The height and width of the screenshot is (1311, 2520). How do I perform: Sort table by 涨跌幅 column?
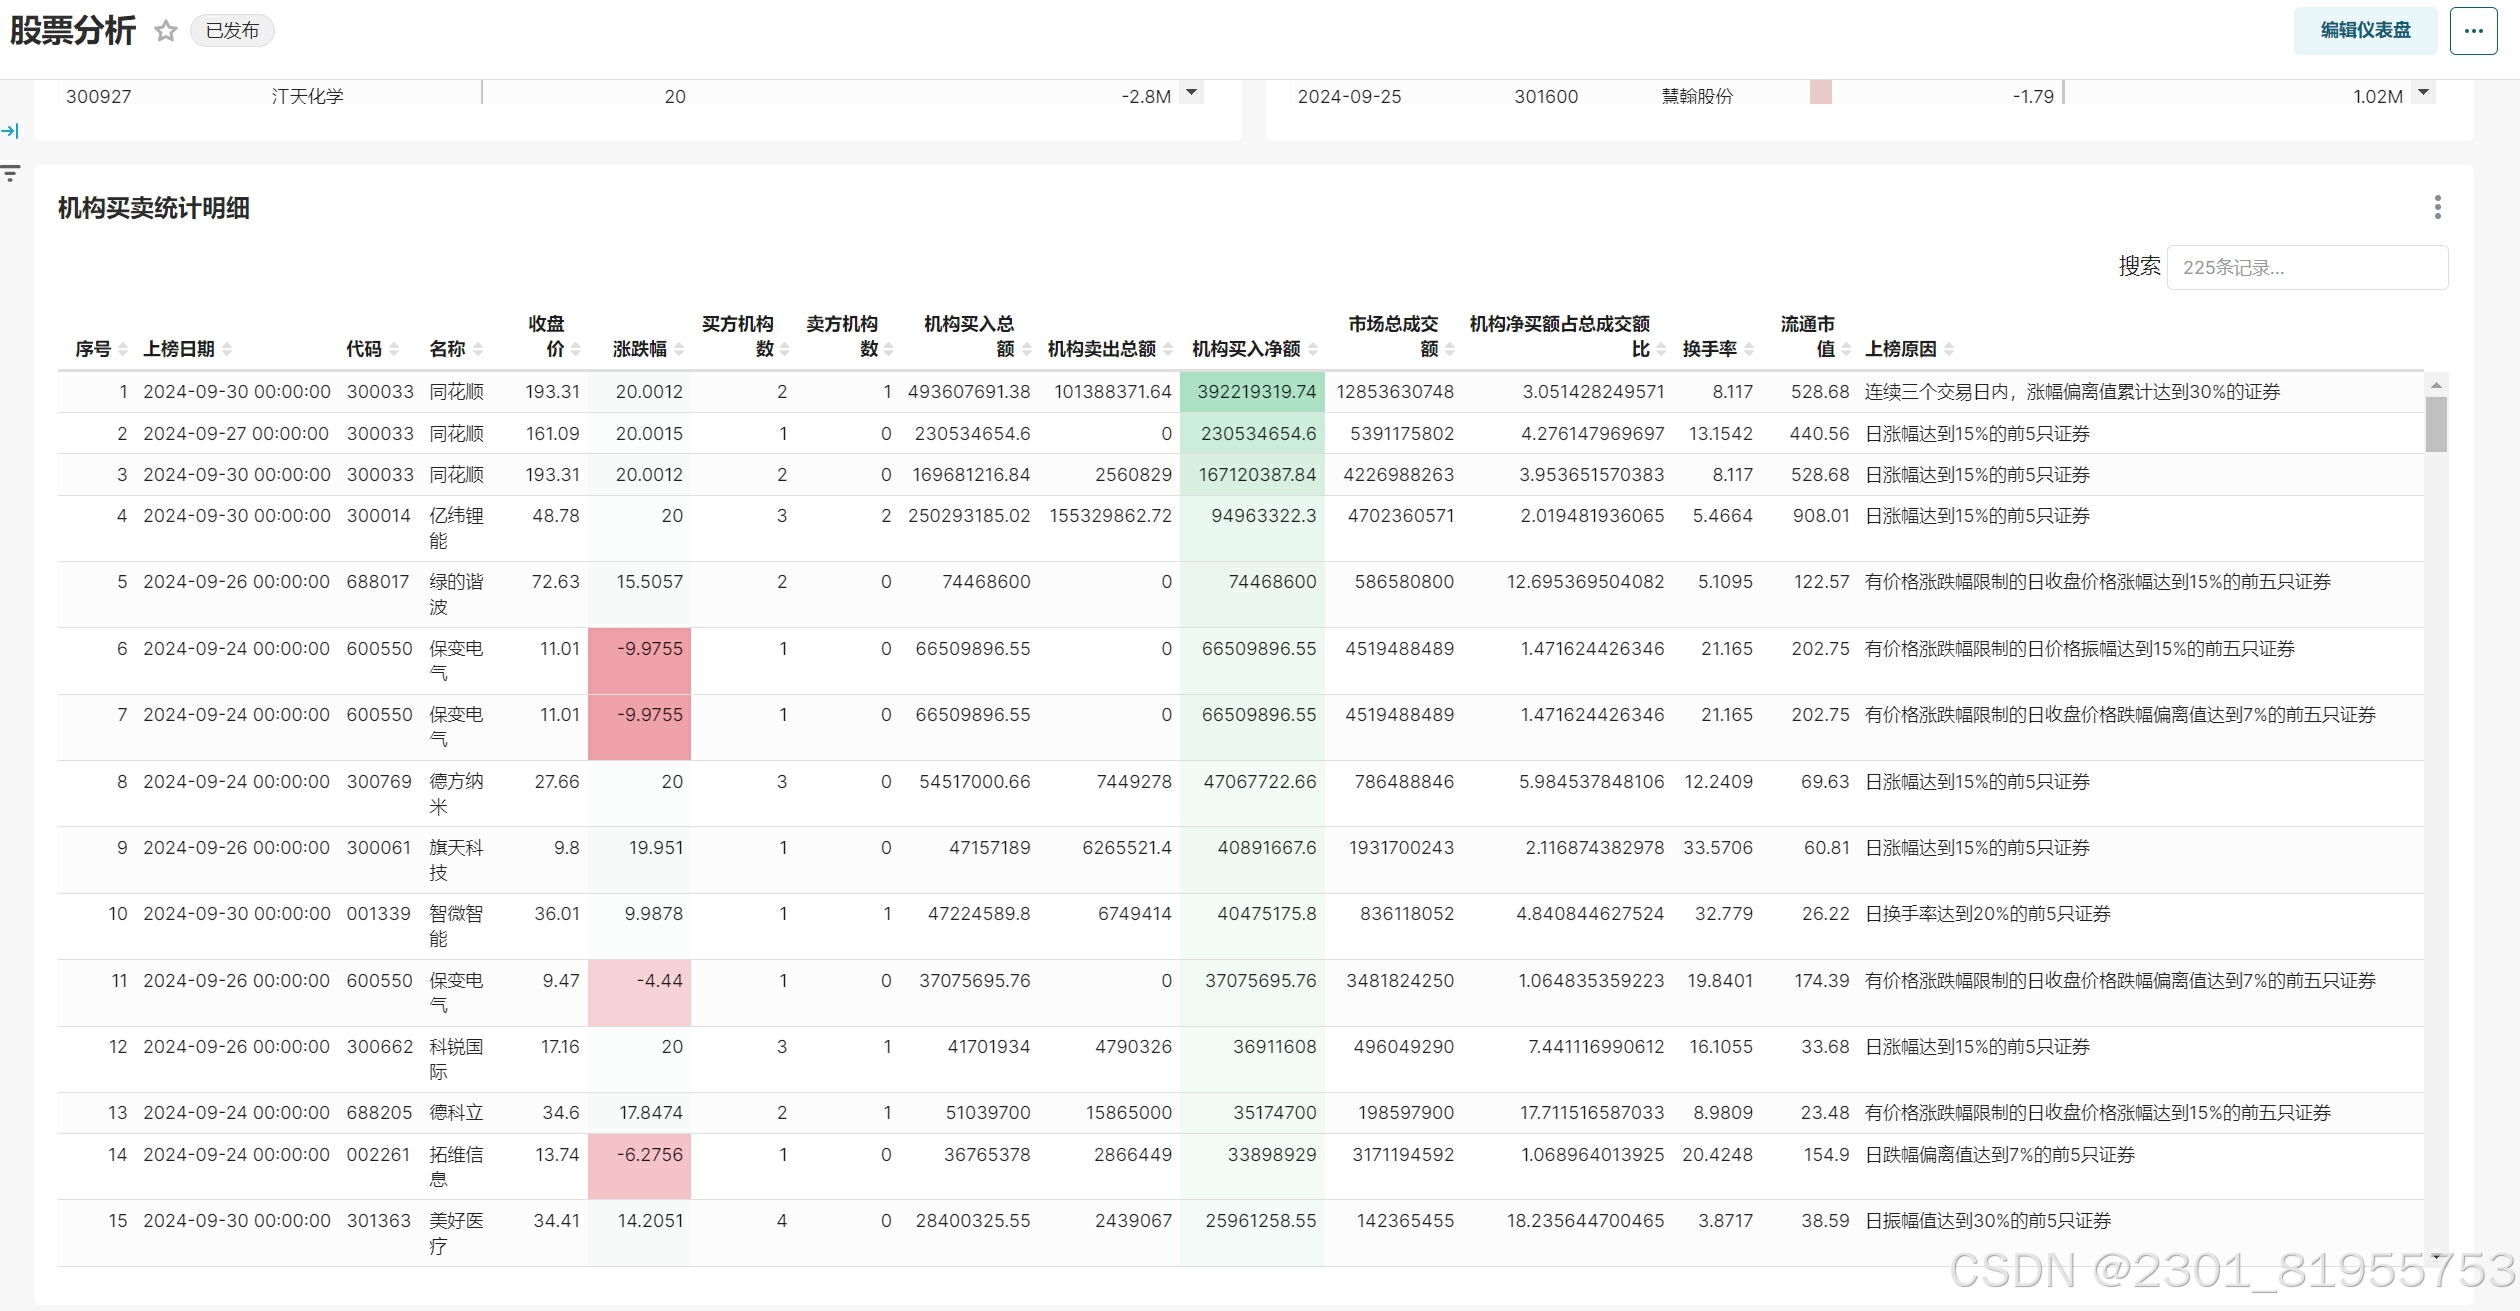click(640, 349)
